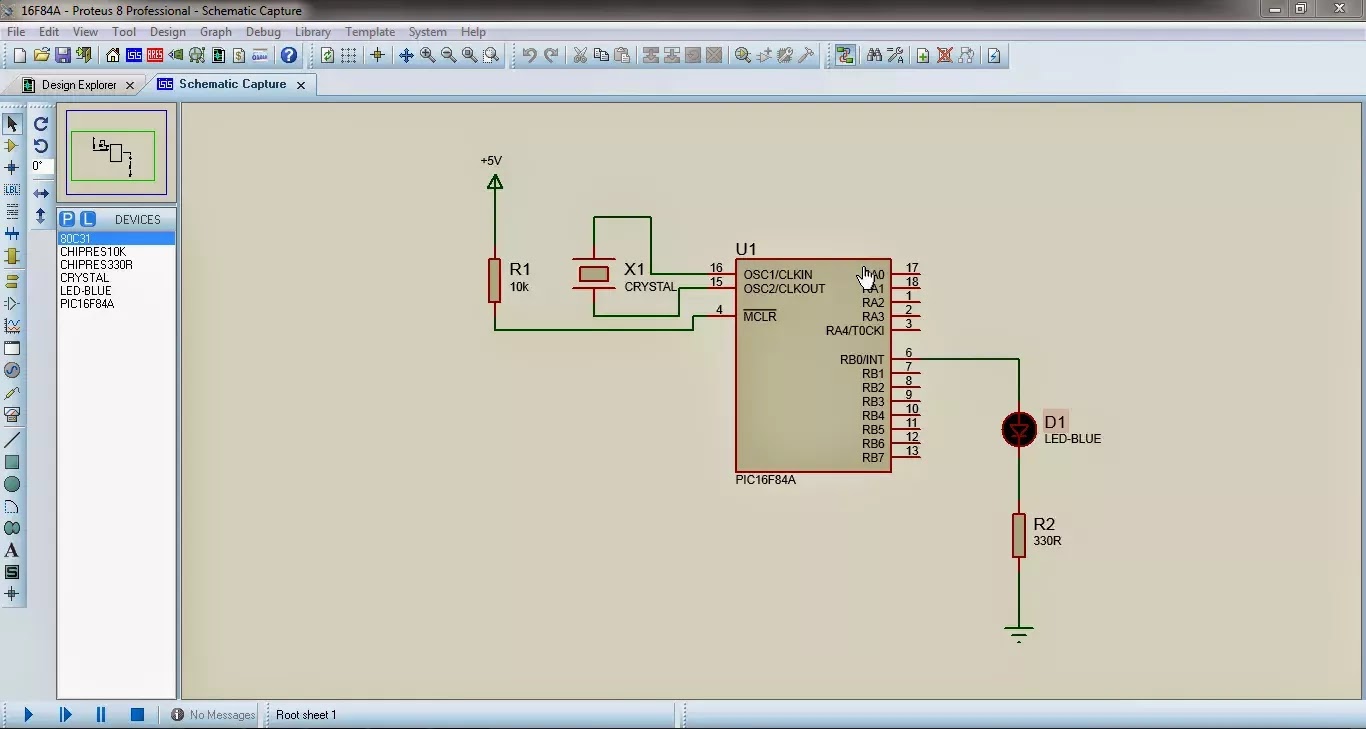Click the P pick devices button
1366x729 pixels.
click(67, 219)
